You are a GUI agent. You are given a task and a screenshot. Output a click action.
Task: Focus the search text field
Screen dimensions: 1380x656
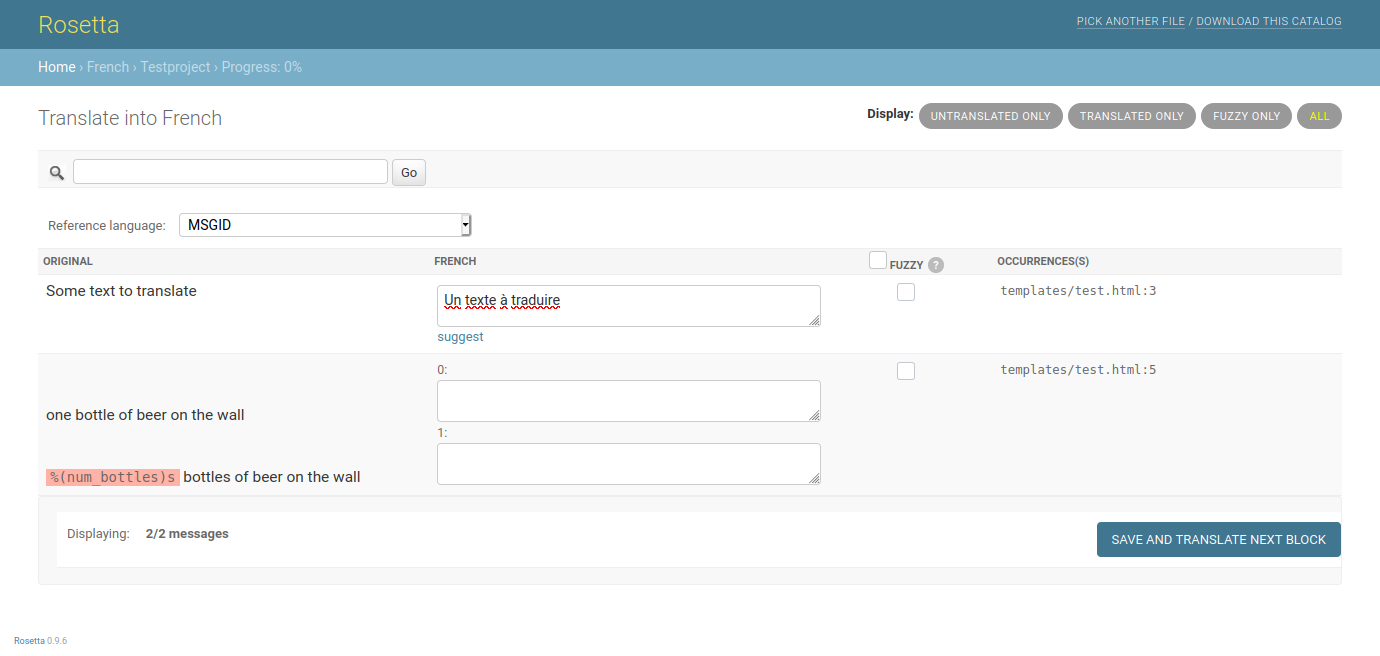click(230, 172)
